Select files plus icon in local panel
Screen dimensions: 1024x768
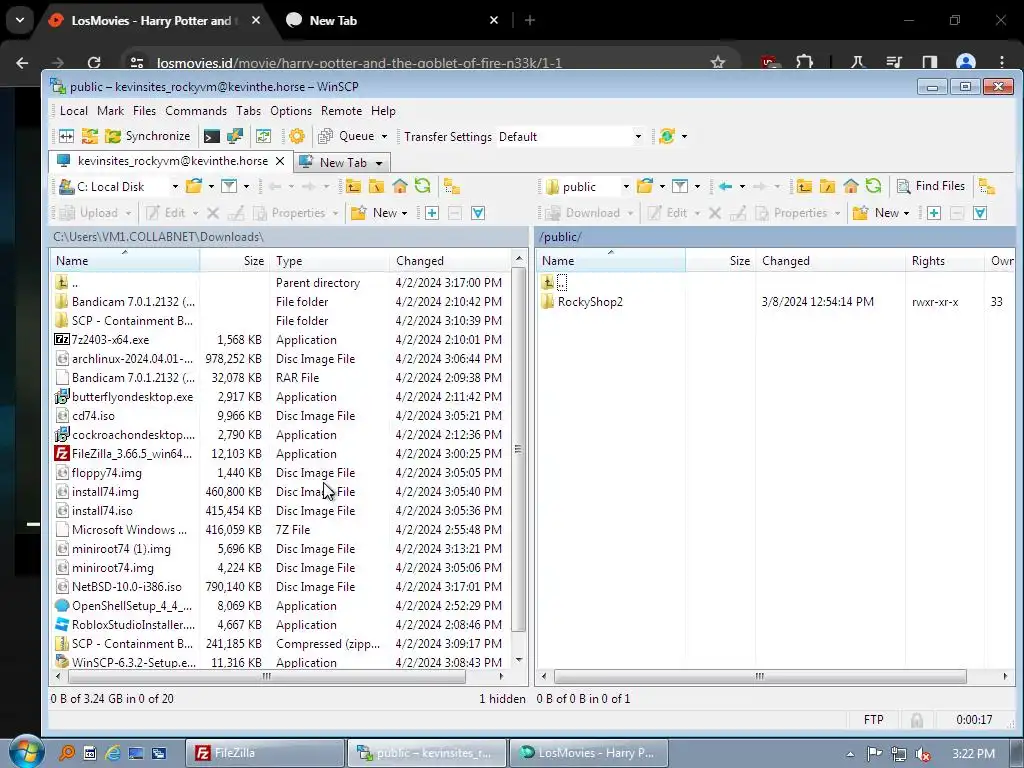pyautogui.click(x=432, y=213)
